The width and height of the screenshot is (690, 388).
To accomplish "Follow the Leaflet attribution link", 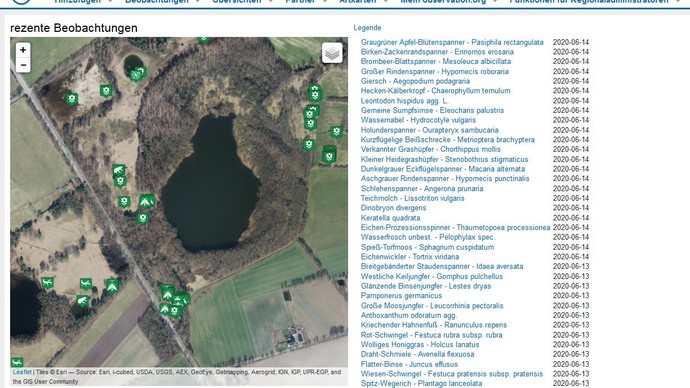I will pos(22,372).
